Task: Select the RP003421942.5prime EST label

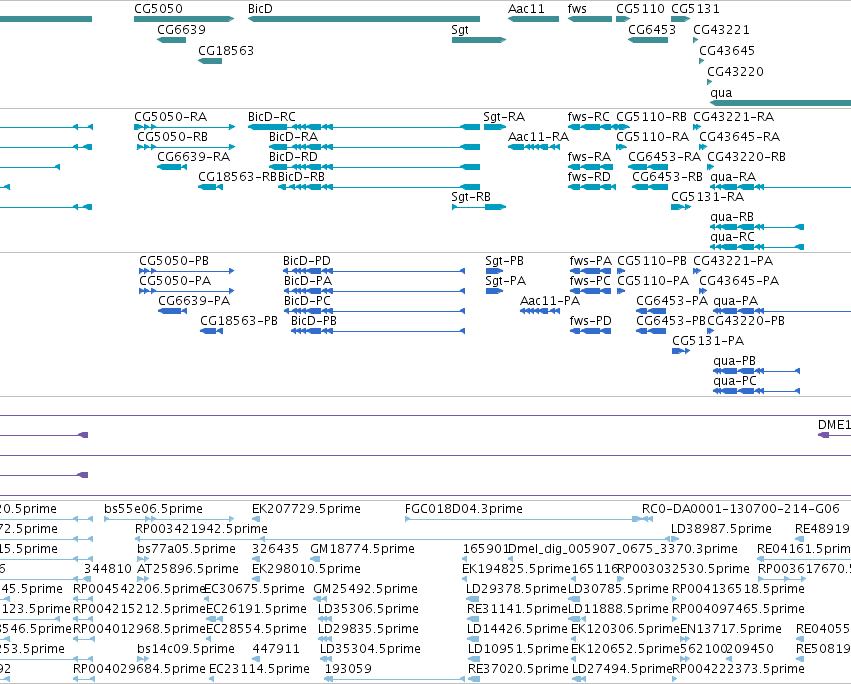Action: [x=201, y=529]
